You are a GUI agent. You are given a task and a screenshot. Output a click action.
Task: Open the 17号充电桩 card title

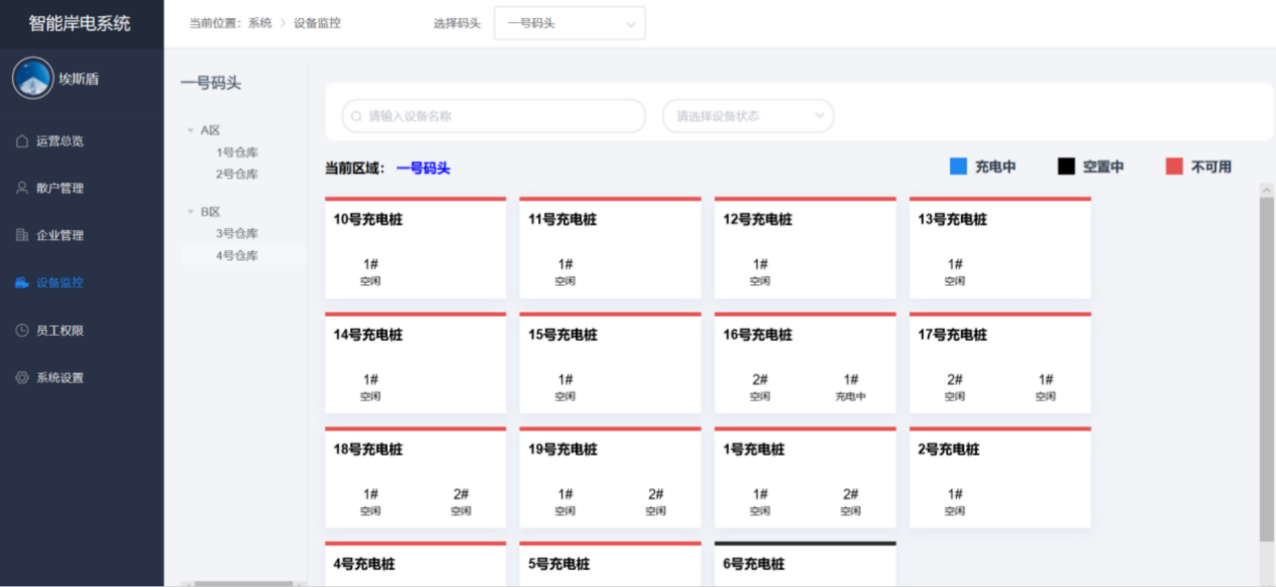tap(953, 335)
